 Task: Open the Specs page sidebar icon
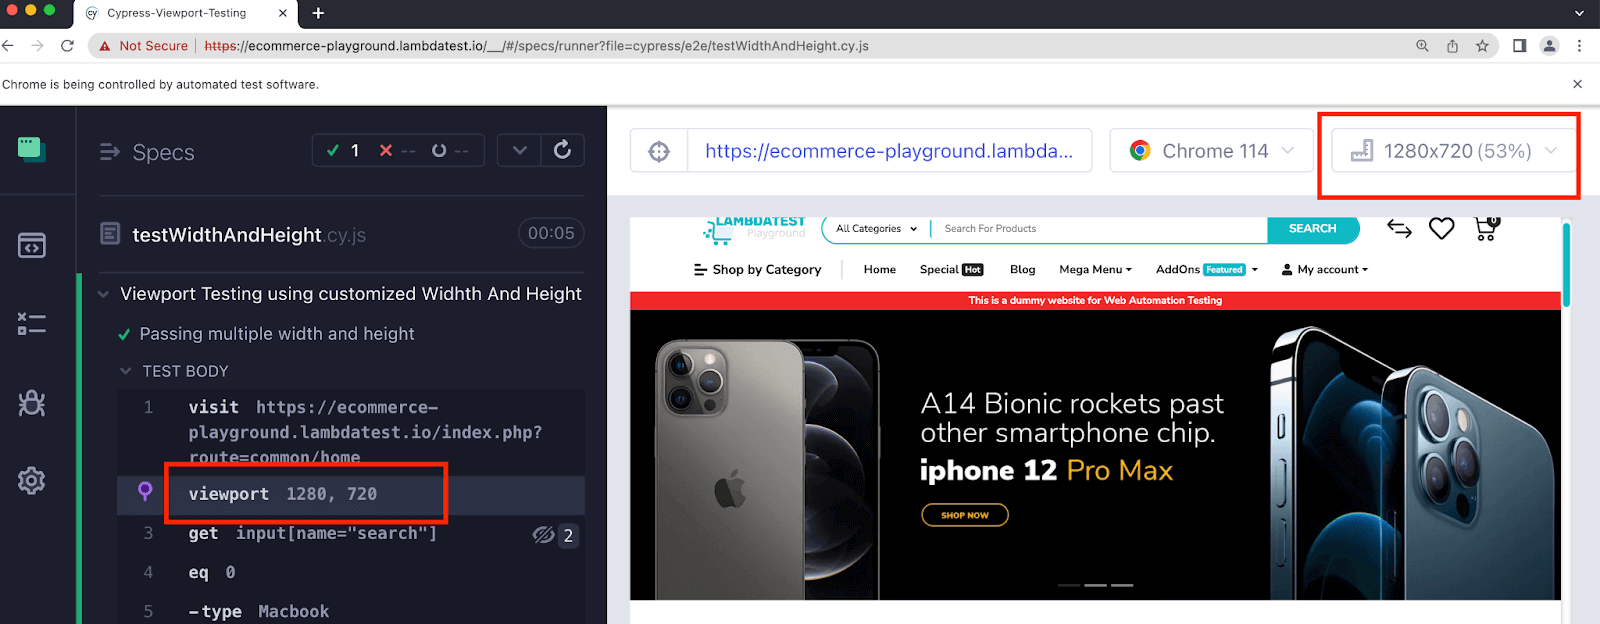31,245
